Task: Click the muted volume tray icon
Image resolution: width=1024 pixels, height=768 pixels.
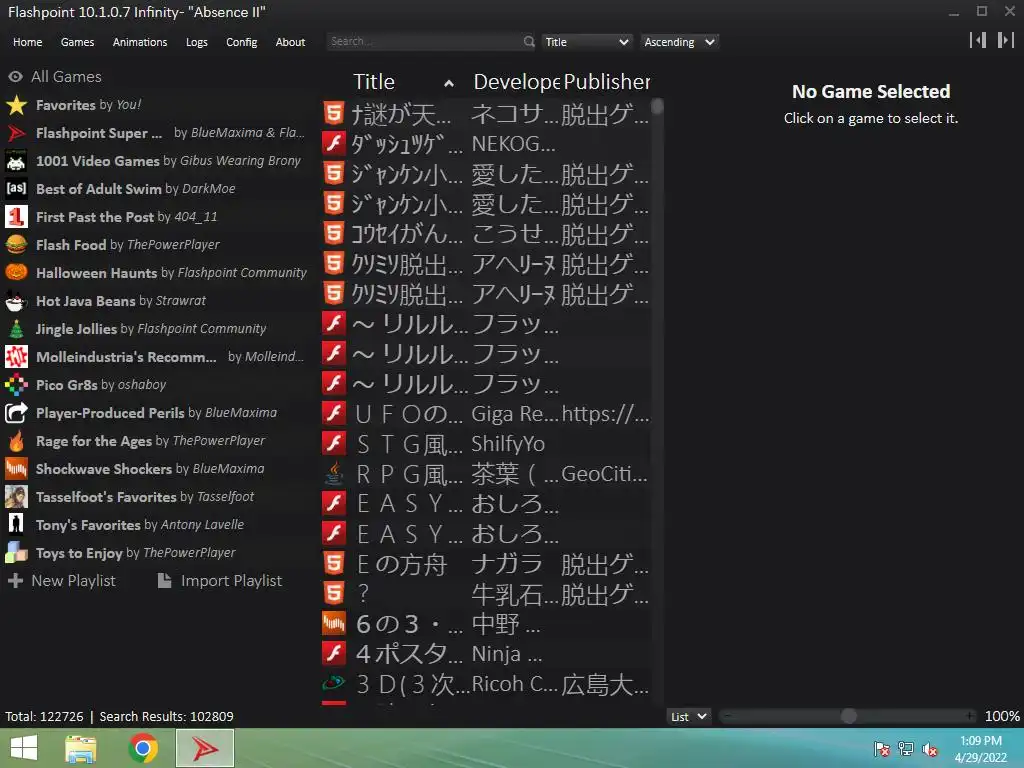Action: pos(930,749)
